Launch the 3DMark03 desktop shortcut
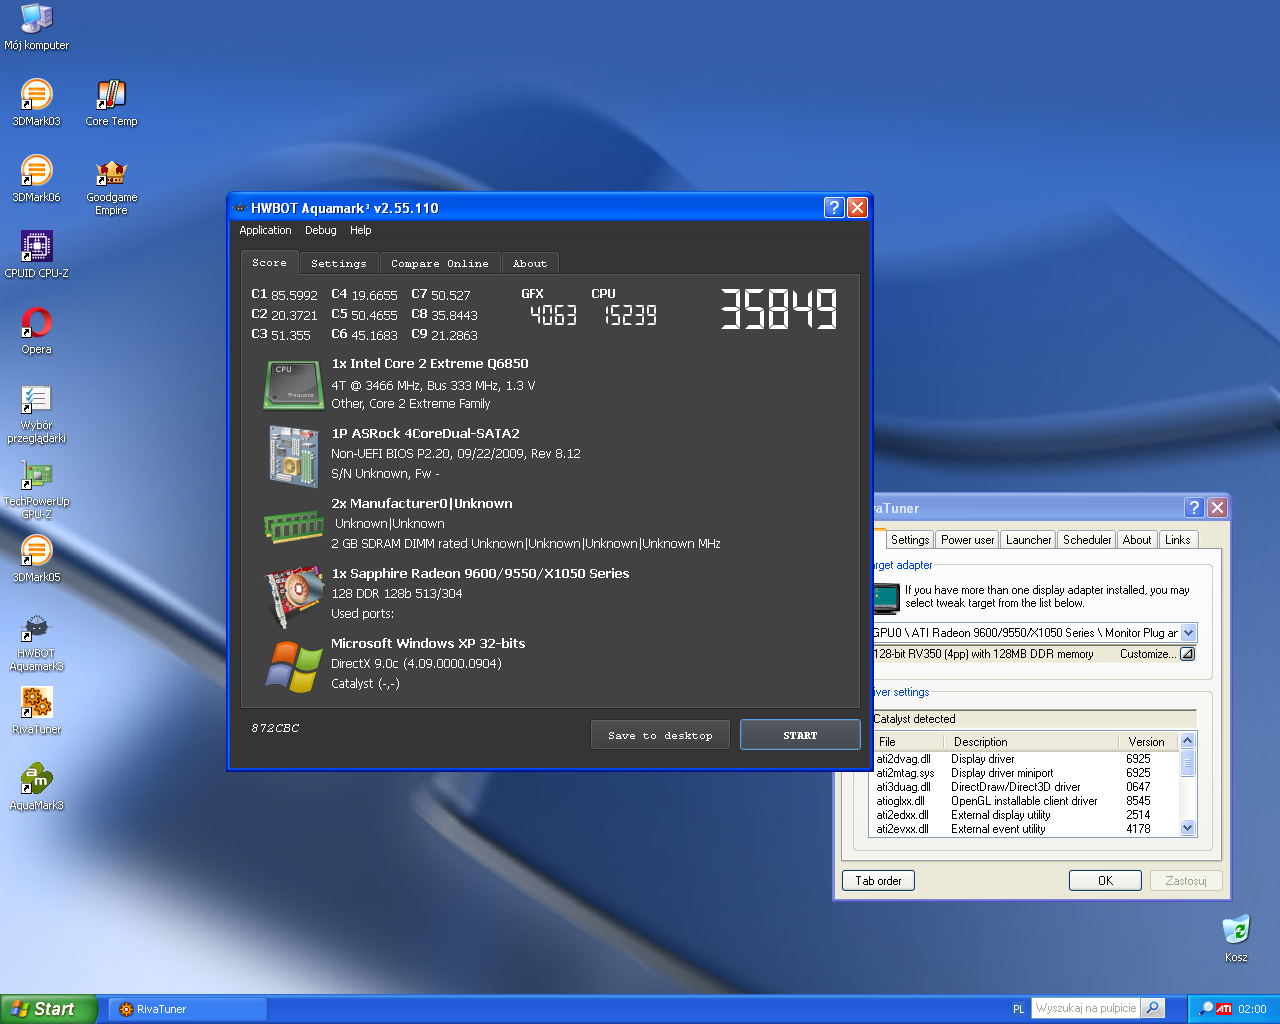 click(x=36, y=103)
